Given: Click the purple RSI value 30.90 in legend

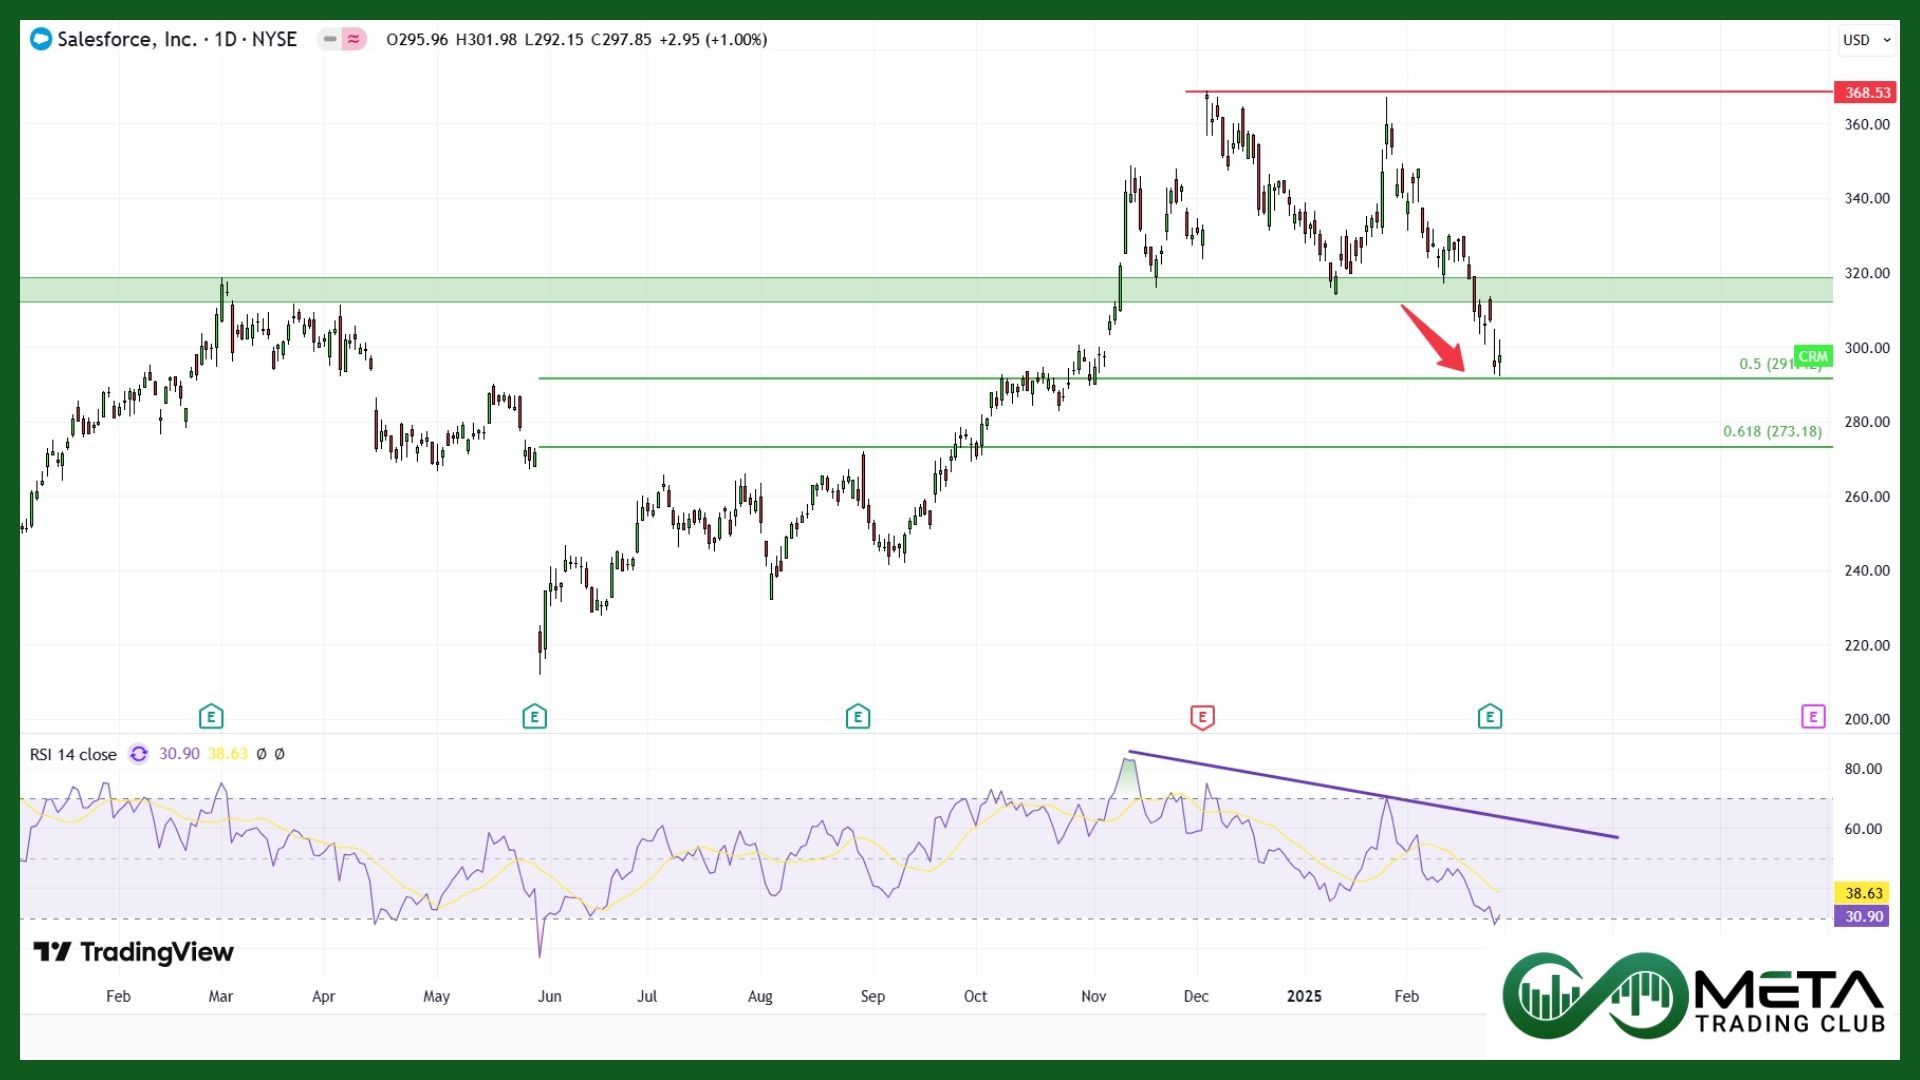Looking at the screenshot, I should (x=179, y=754).
